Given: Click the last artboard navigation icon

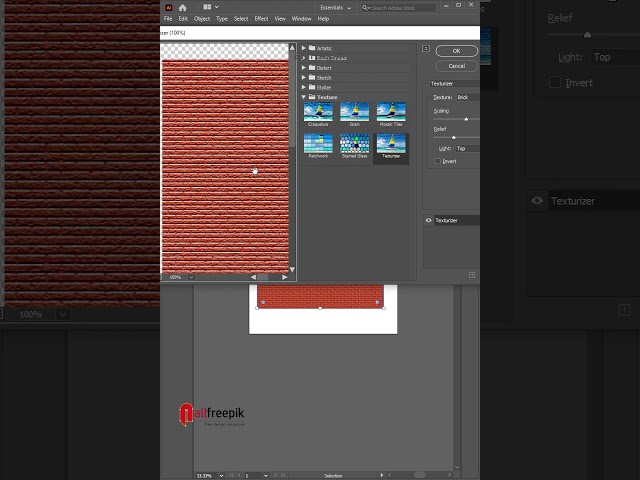Looking at the screenshot, I should click(283, 476).
